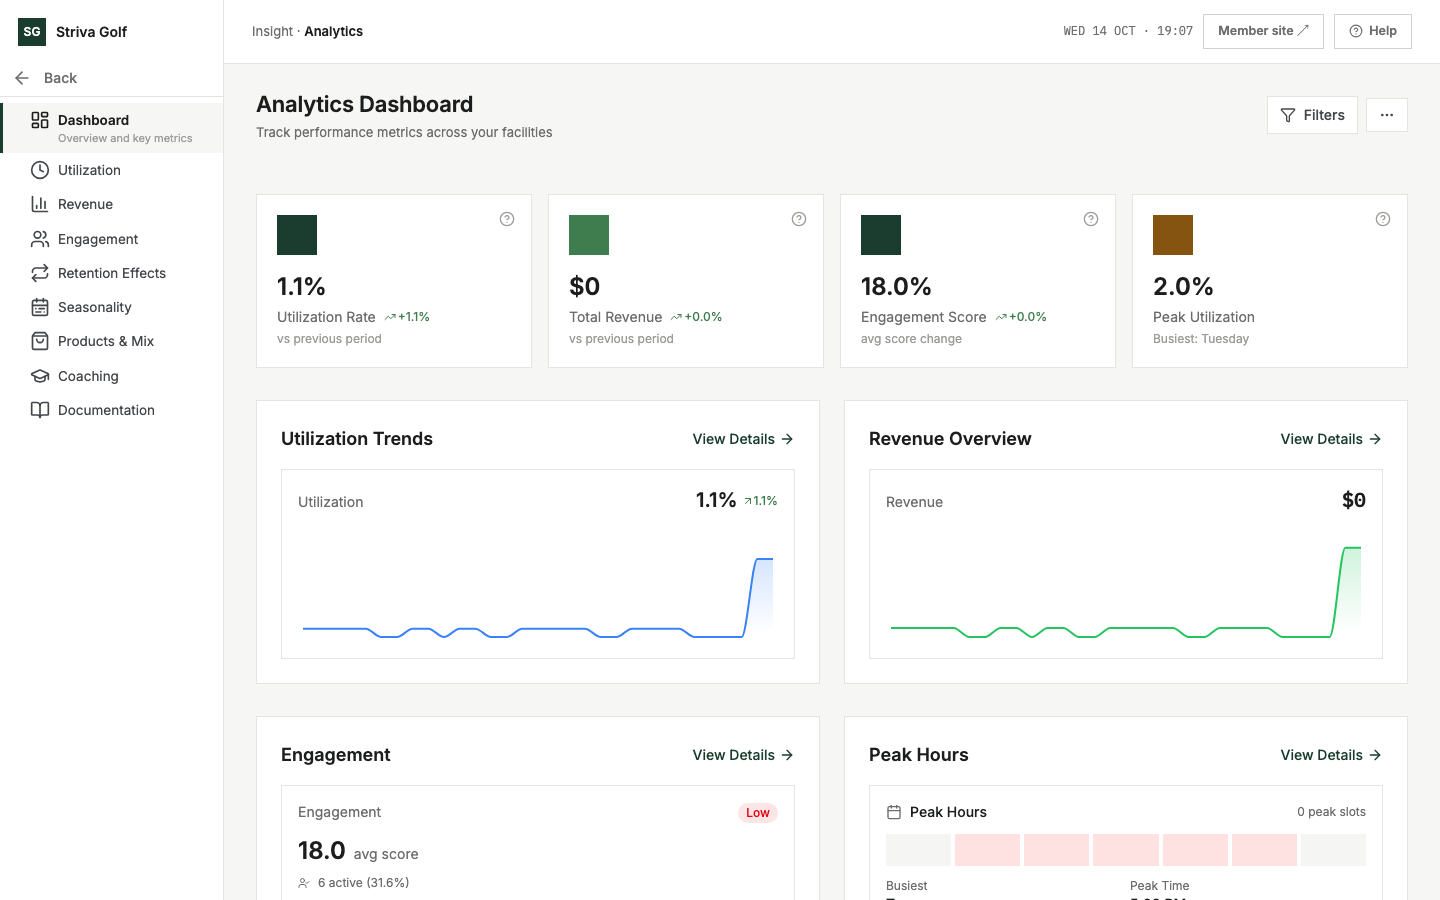
Task: Click the Insight breadcrumb link
Action: [x=272, y=31]
